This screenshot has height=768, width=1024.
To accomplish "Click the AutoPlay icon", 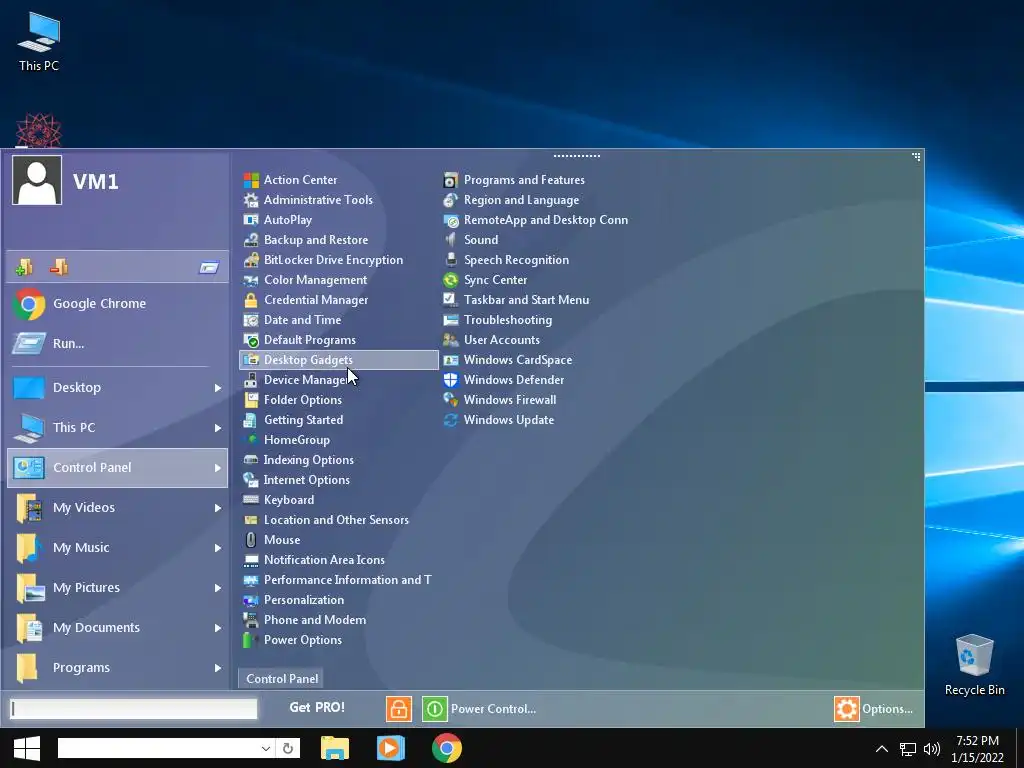I will (x=251, y=220).
